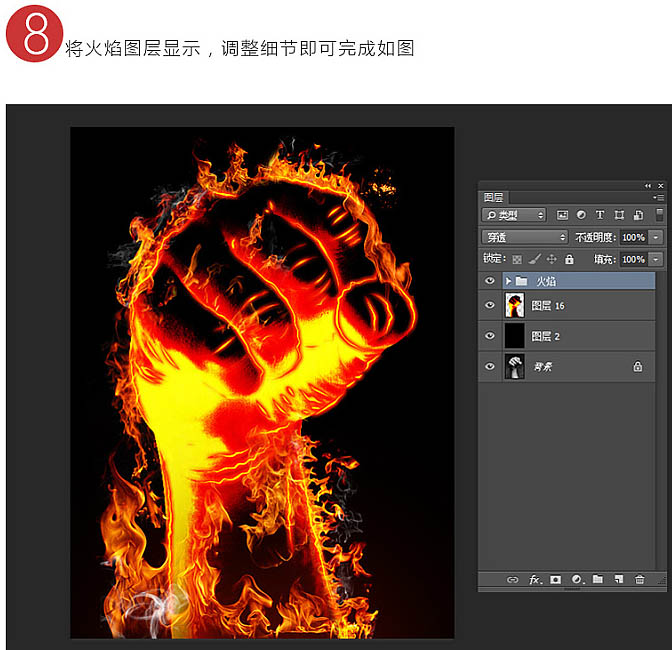Click the 填充 100% value field

(633, 259)
